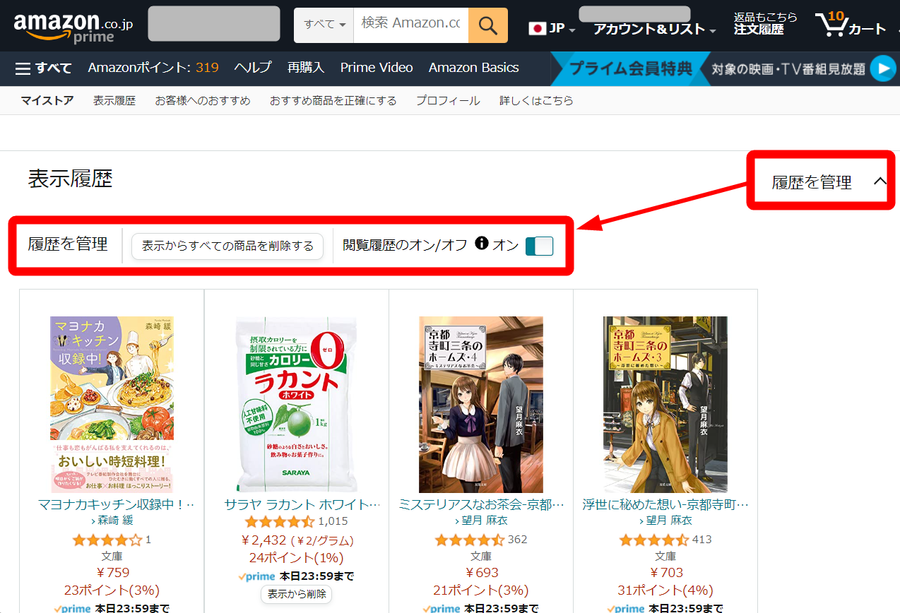
Task: Open the 再購入 nav item
Action: pyautogui.click(x=305, y=68)
